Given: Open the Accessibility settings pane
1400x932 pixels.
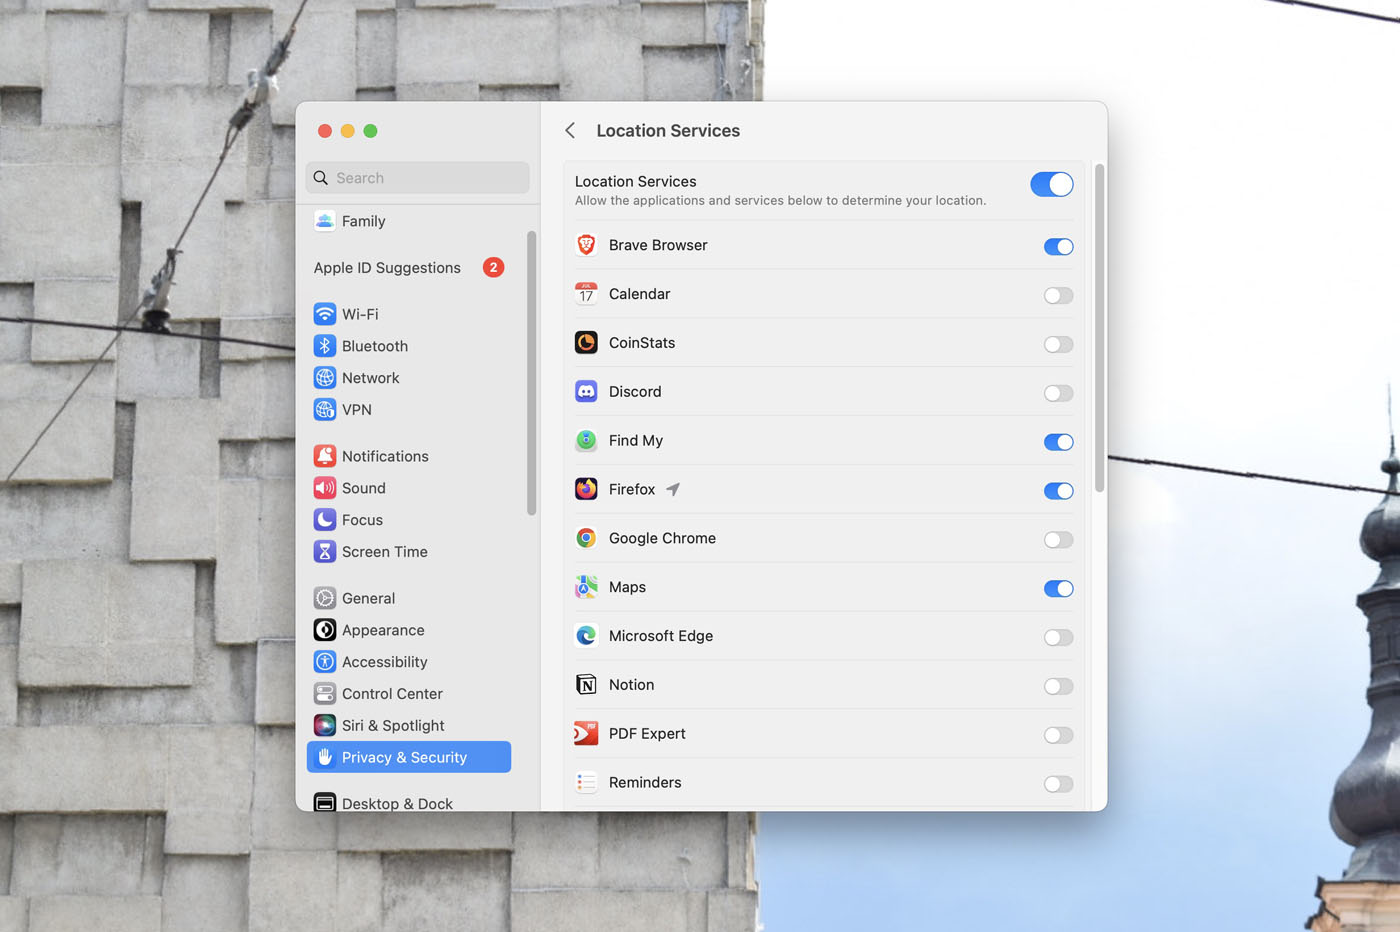Looking at the screenshot, I should 384,662.
